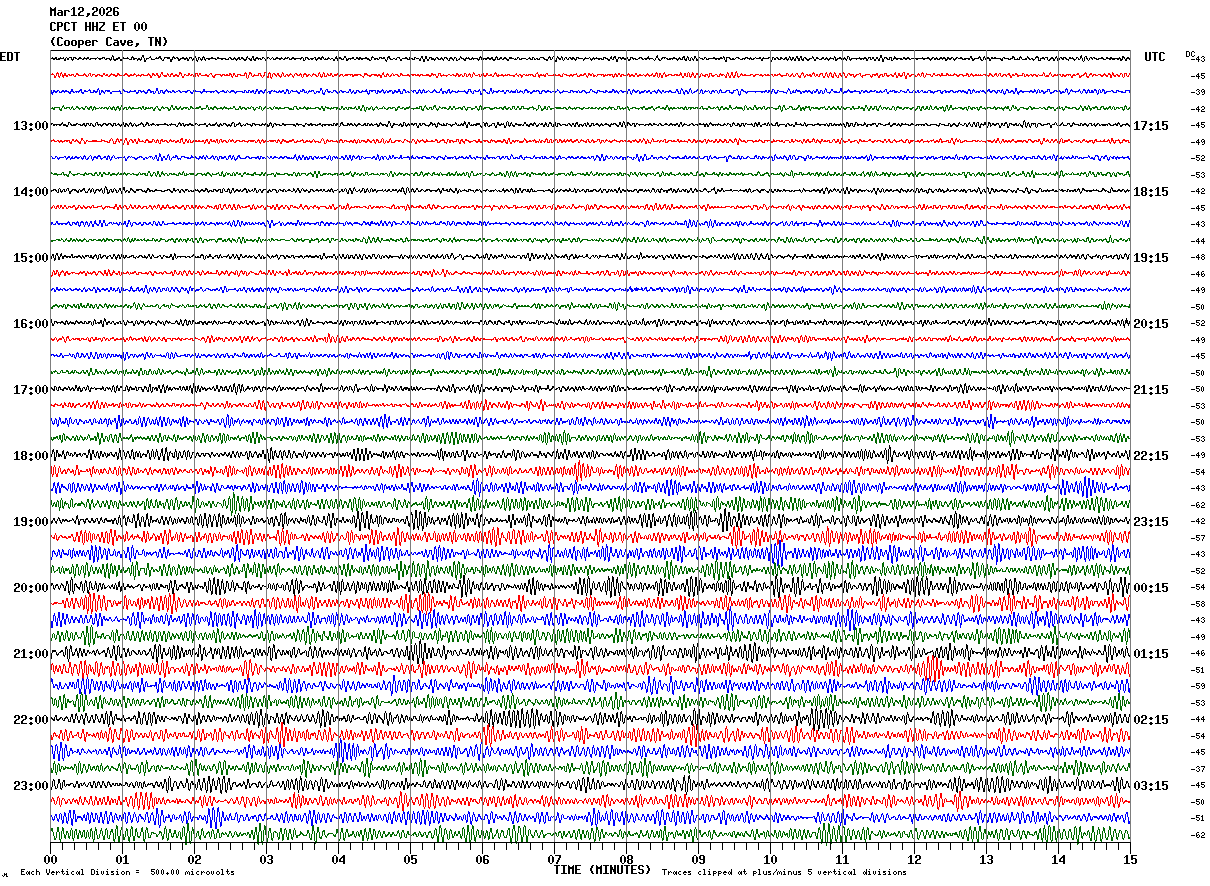Click minute tick 05 on time axis
This screenshot has width=1210, height=886.
(x=411, y=859)
